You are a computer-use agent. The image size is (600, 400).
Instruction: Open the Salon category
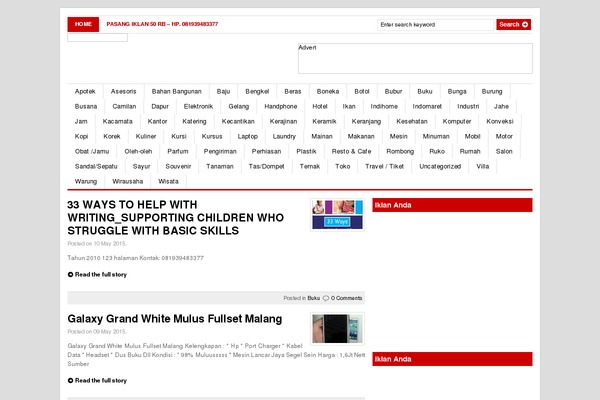coord(504,151)
